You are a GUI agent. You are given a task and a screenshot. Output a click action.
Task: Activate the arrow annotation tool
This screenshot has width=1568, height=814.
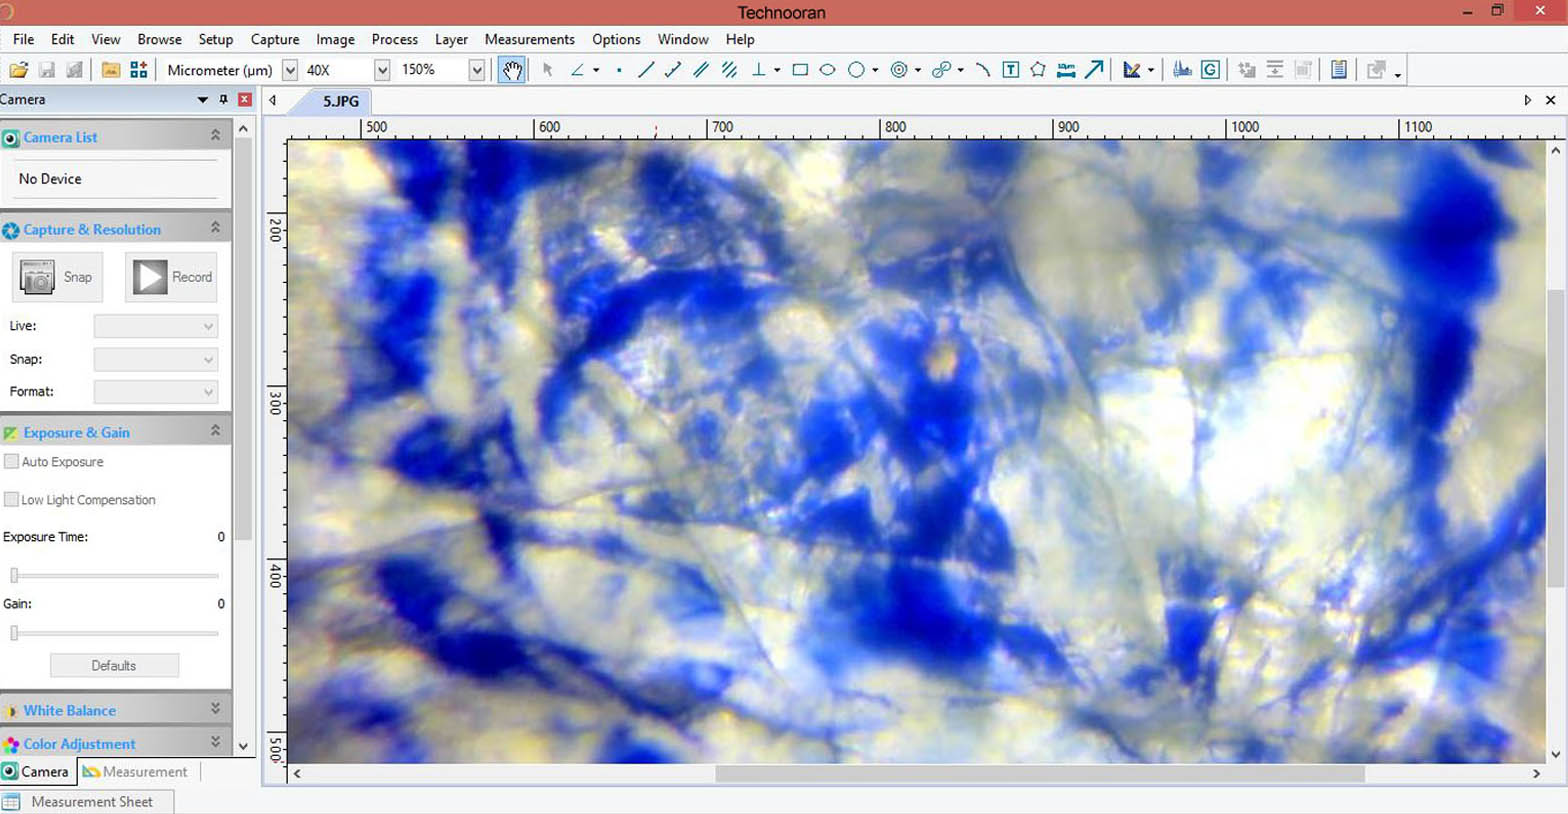click(x=1095, y=70)
